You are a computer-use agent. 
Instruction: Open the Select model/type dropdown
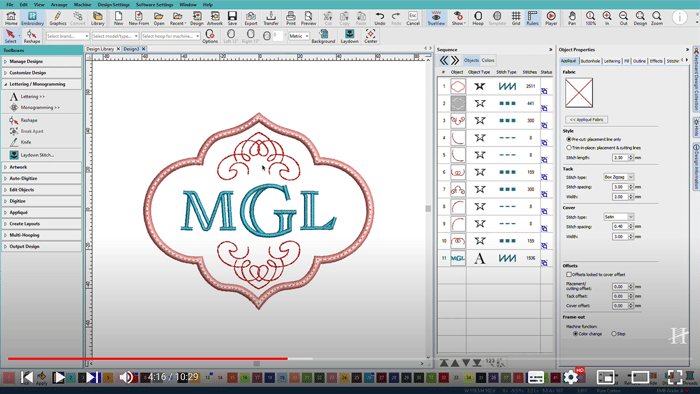(x=115, y=36)
